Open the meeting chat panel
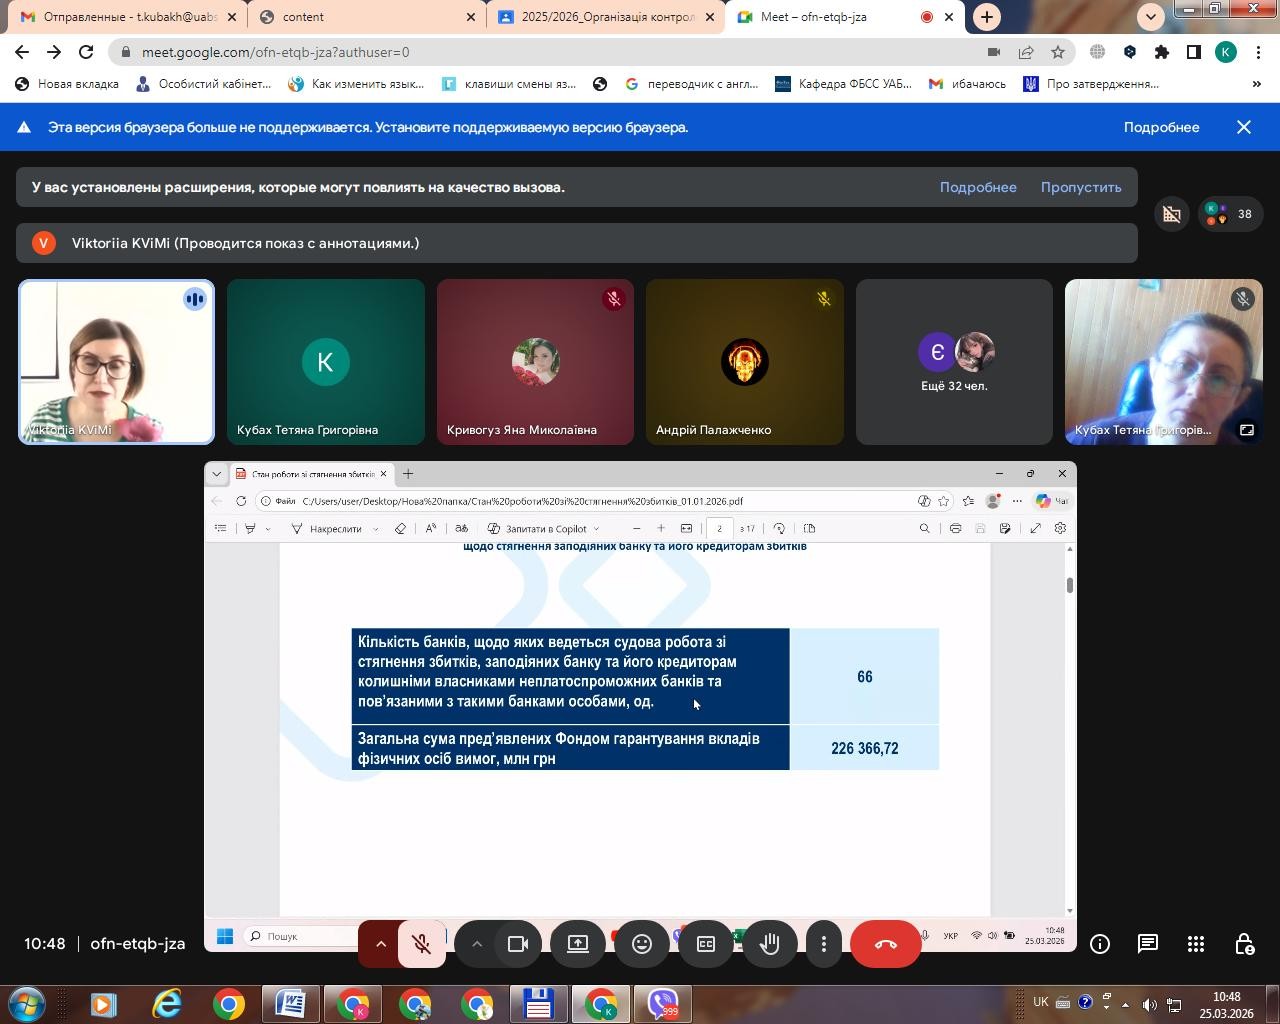The image size is (1280, 1024). [x=1147, y=944]
